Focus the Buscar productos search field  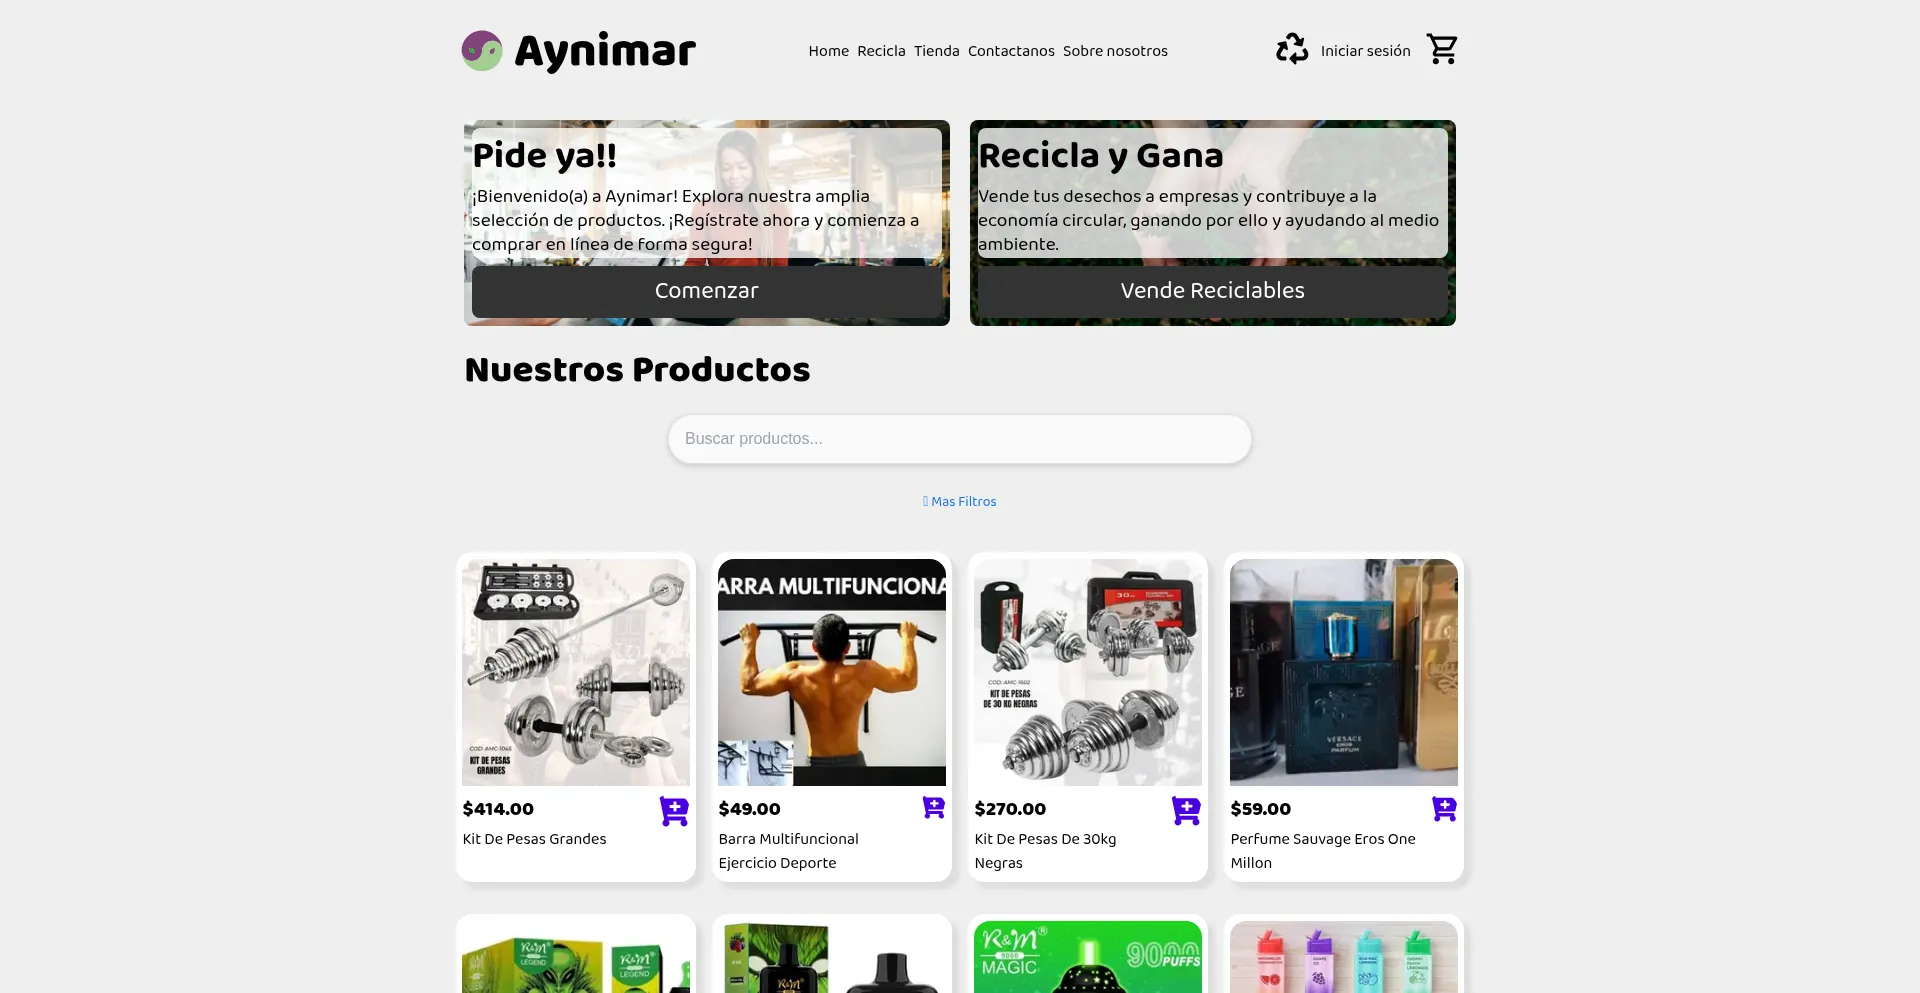(960, 439)
